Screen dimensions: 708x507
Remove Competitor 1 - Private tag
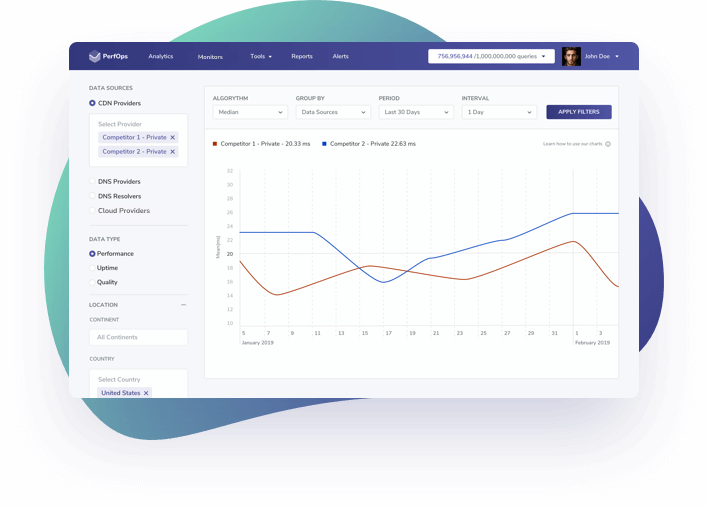(x=172, y=137)
